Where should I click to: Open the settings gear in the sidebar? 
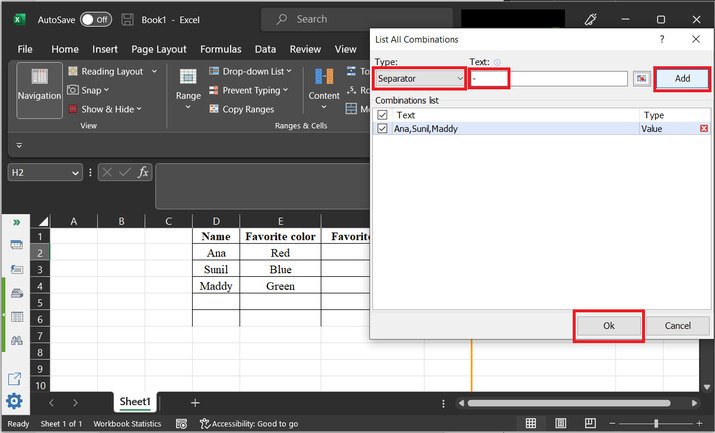point(15,401)
